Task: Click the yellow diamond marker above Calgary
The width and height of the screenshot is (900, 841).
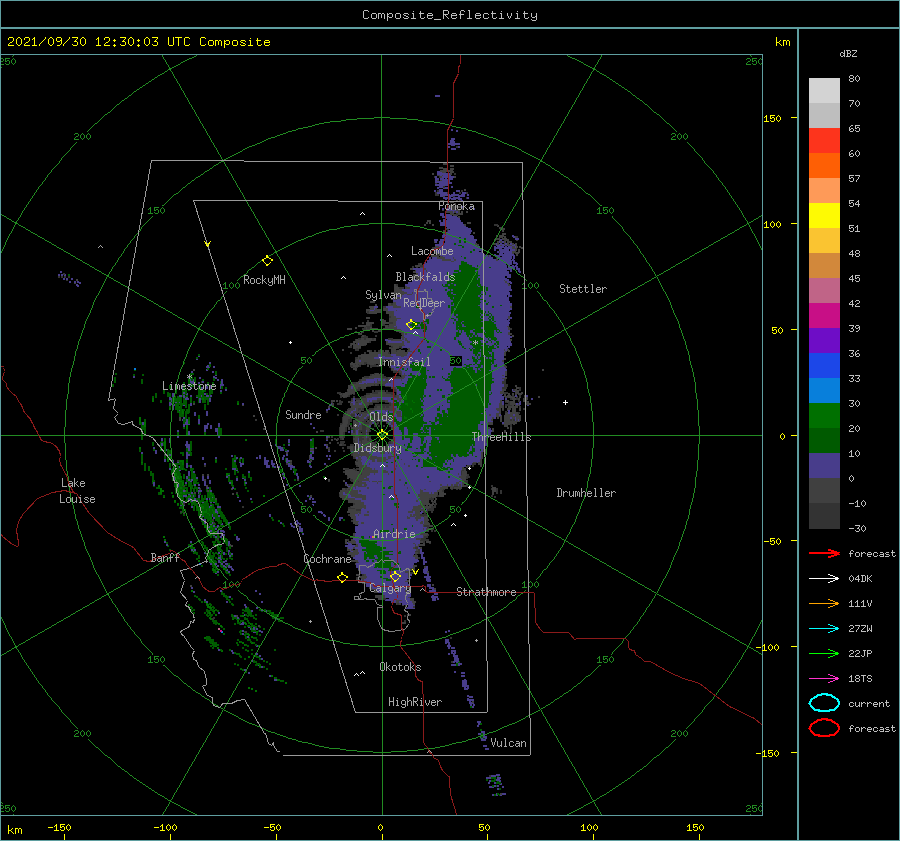Action: pyautogui.click(x=395, y=576)
